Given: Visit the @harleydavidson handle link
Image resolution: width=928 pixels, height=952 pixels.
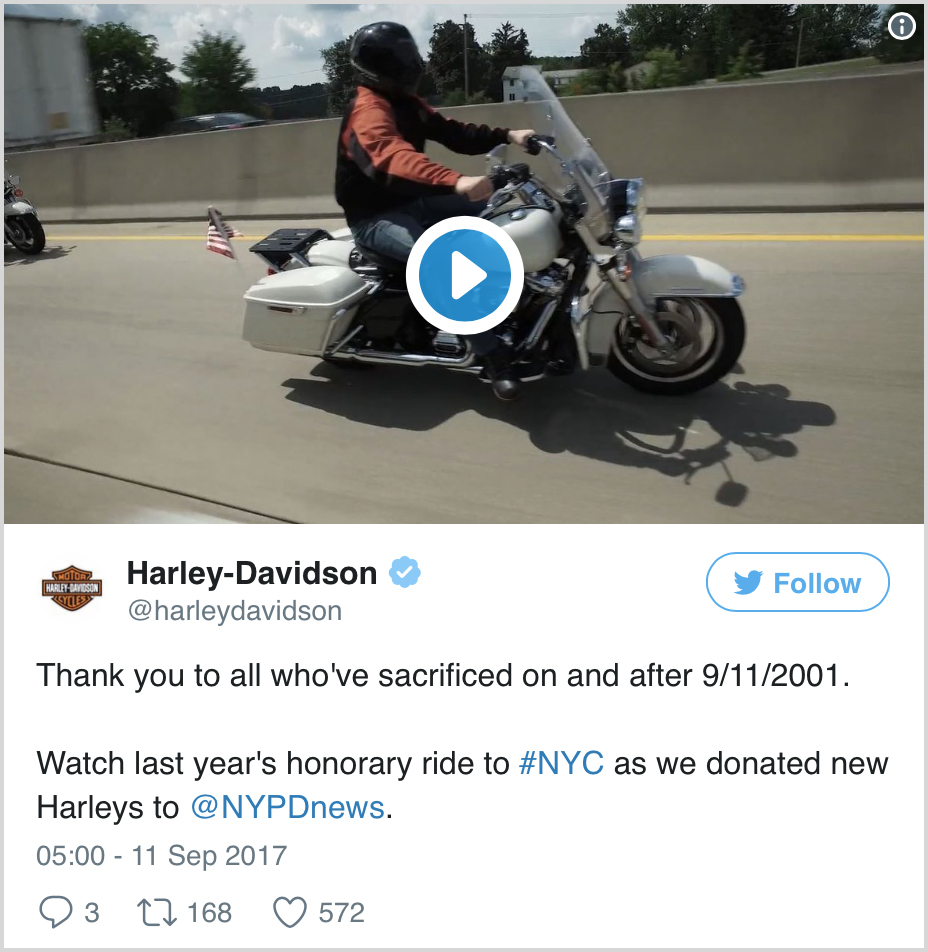Looking at the screenshot, I should (x=234, y=611).
